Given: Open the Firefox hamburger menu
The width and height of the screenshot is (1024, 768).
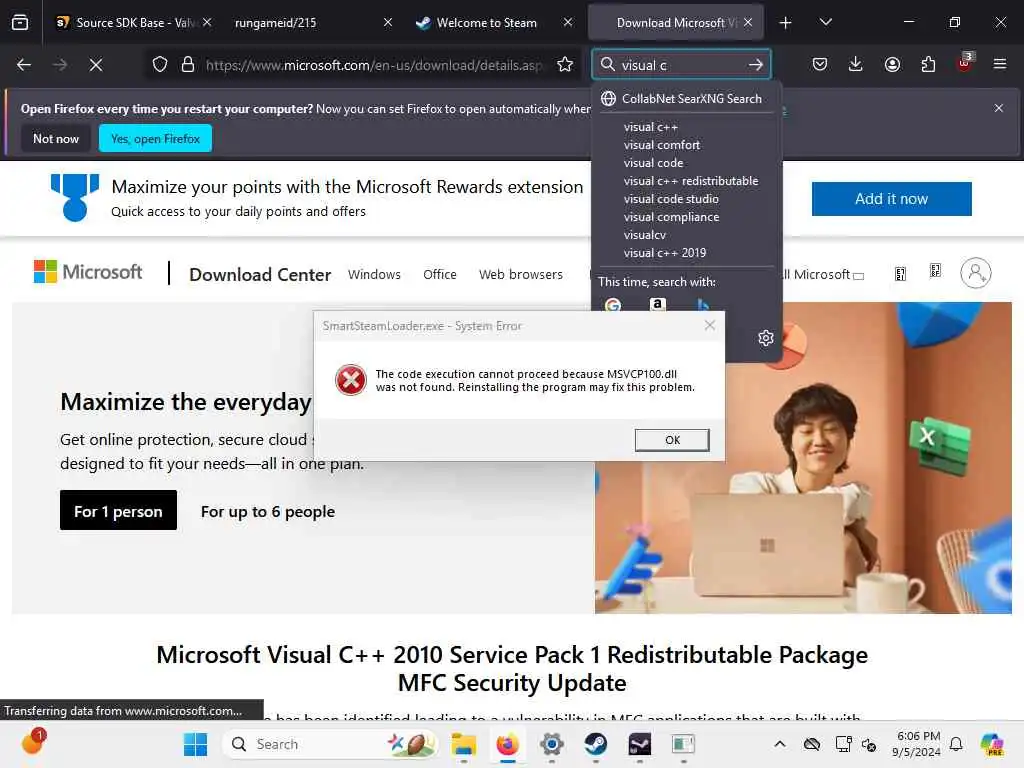Looking at the screenshot, I should (x=1000, y=64).
